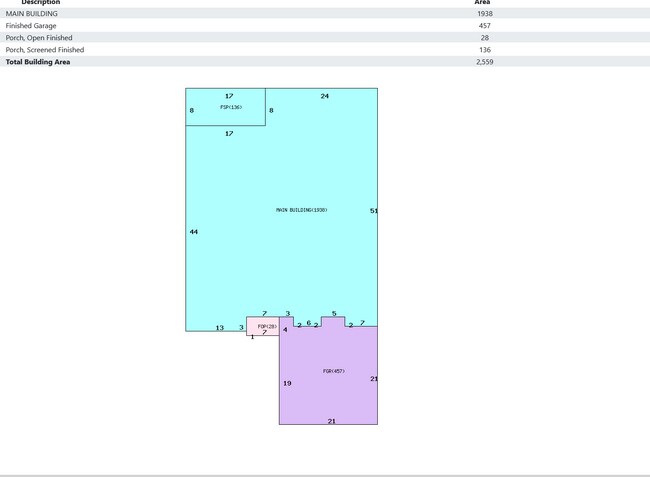Click the 2,559 total area value
Image resolution: width=650 pixels, height=477 pixels.
(485, 62)
